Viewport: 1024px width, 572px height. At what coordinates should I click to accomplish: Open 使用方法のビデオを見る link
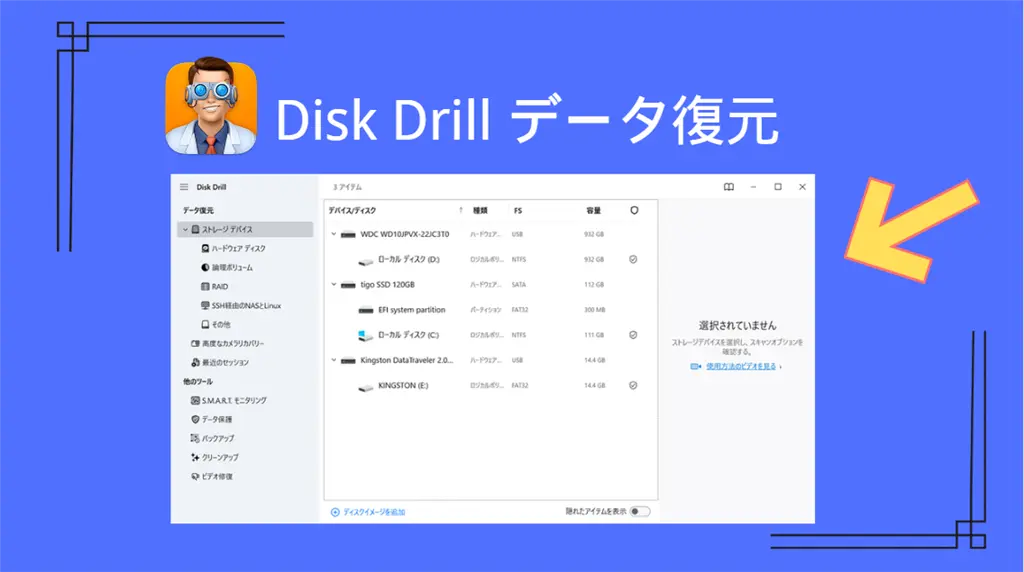pyautogui.click(x=741, y=366)
